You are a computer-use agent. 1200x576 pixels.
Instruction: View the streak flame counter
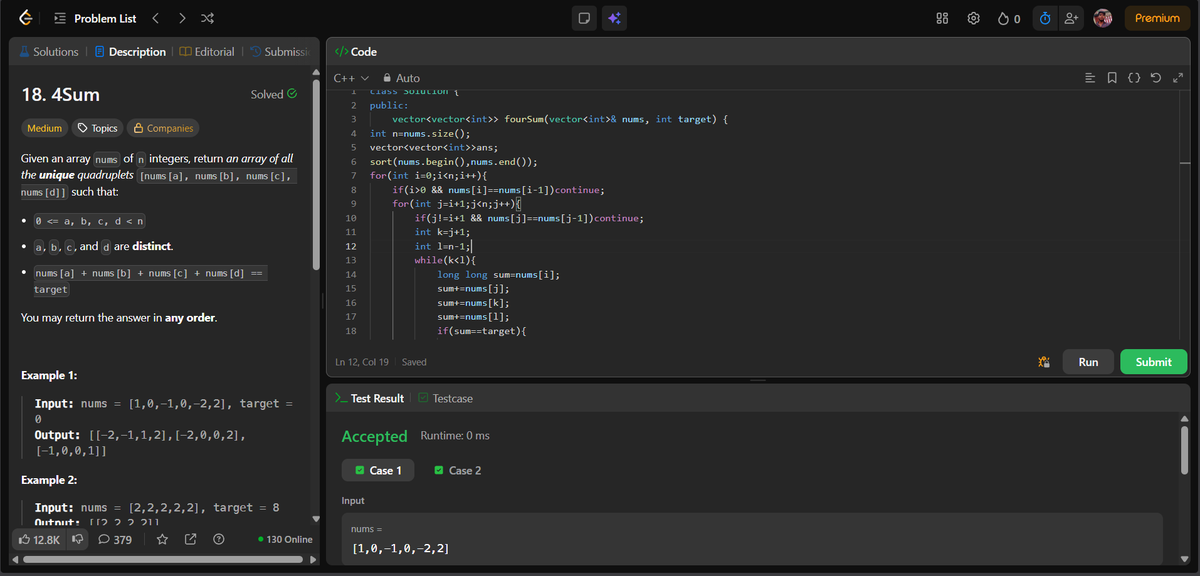[x=1009, y=18]
